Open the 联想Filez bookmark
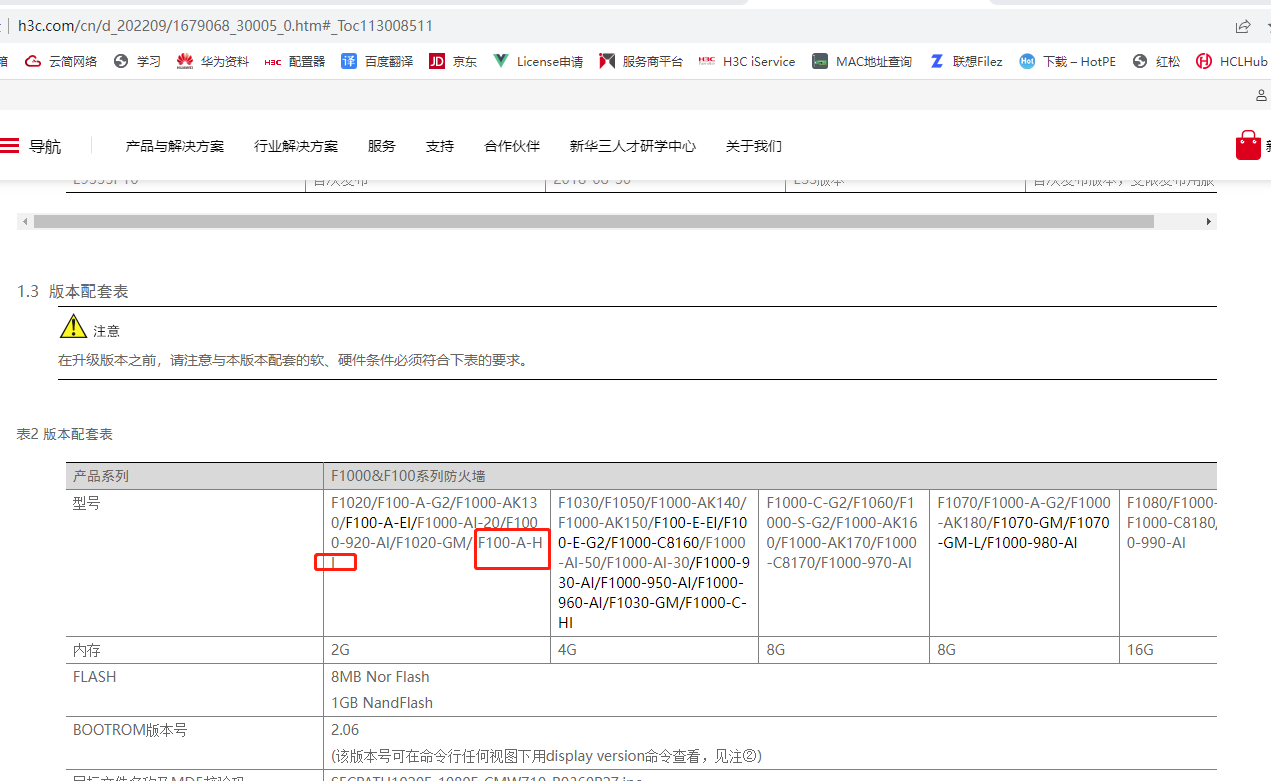Viewport: 1271px width, 781px height. coord(965,61)
